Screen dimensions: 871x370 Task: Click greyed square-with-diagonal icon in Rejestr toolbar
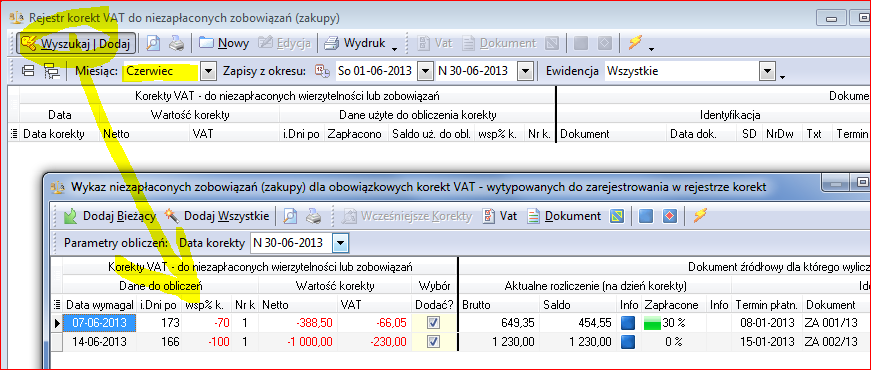coord(551,43)
